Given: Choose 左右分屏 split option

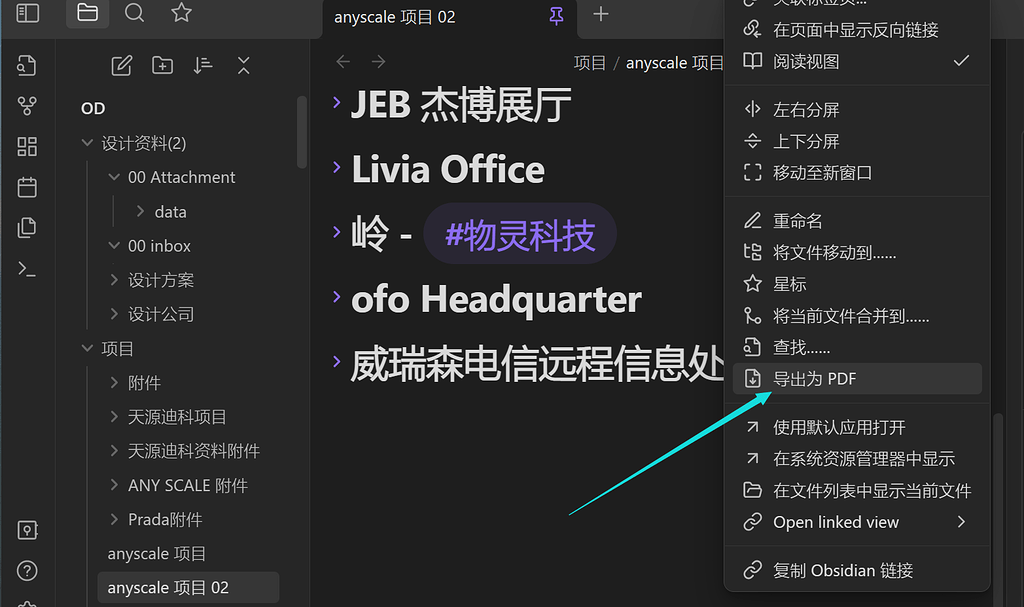Looking at the screenshot, I should (x=857, y=109).
